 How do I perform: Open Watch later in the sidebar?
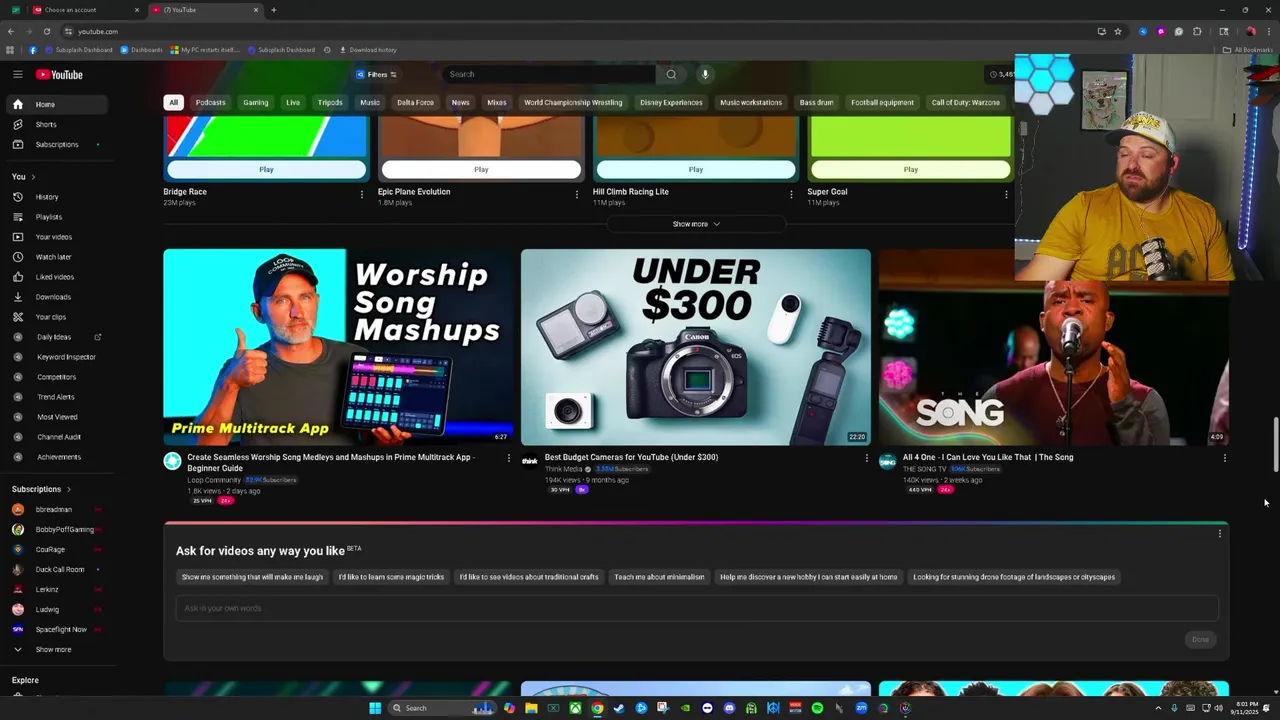[57, 257]
